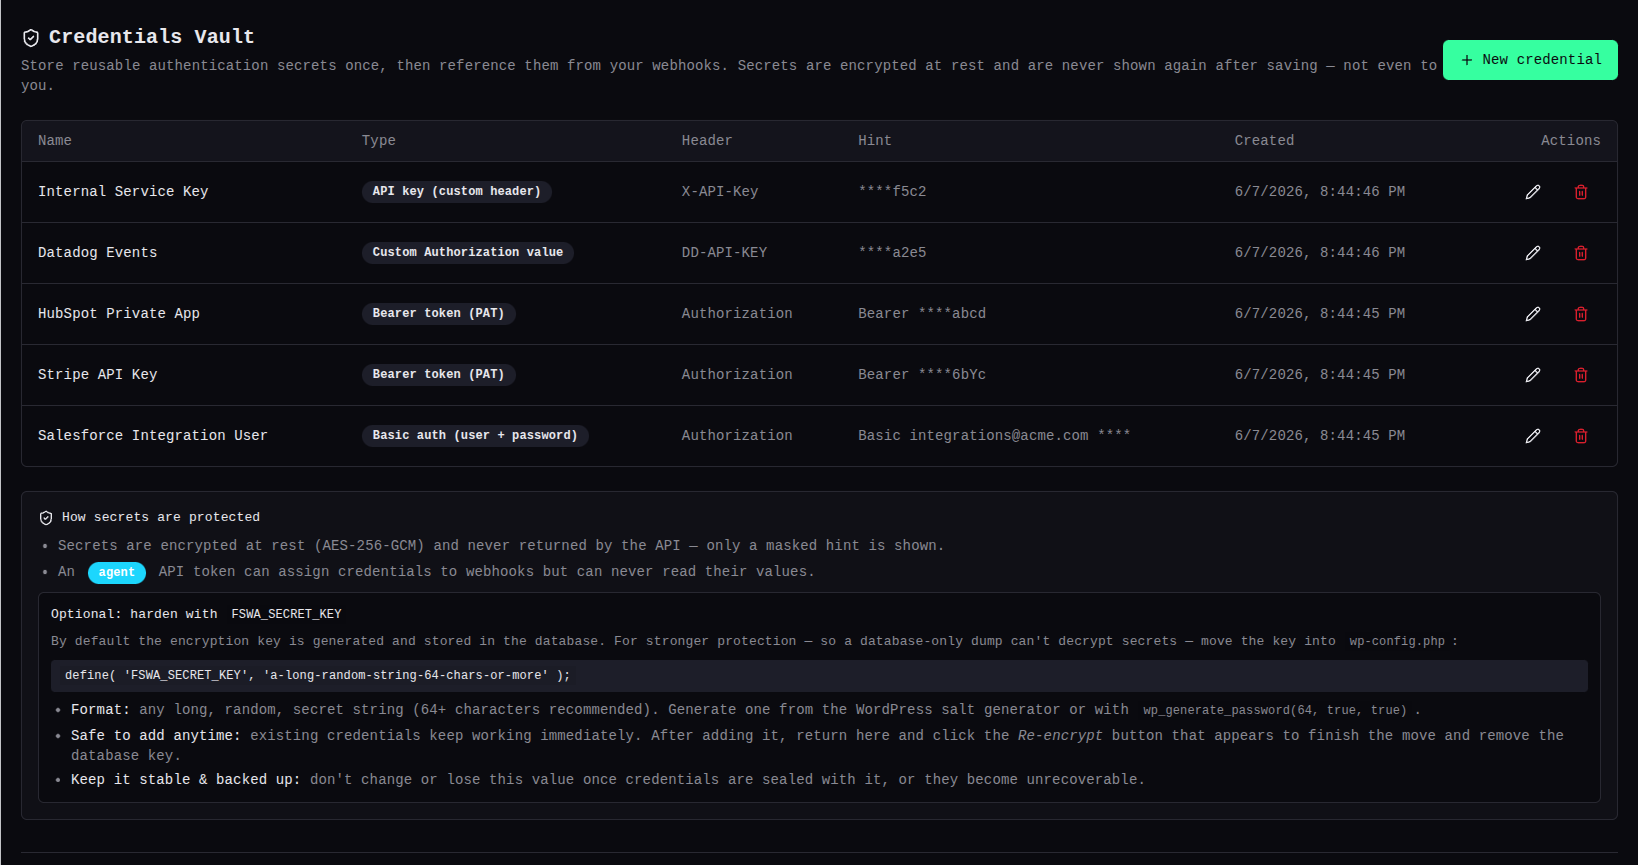Edit the Datadog Events credential
This screenshot has width=1638, height=865.
(1533, 253)
